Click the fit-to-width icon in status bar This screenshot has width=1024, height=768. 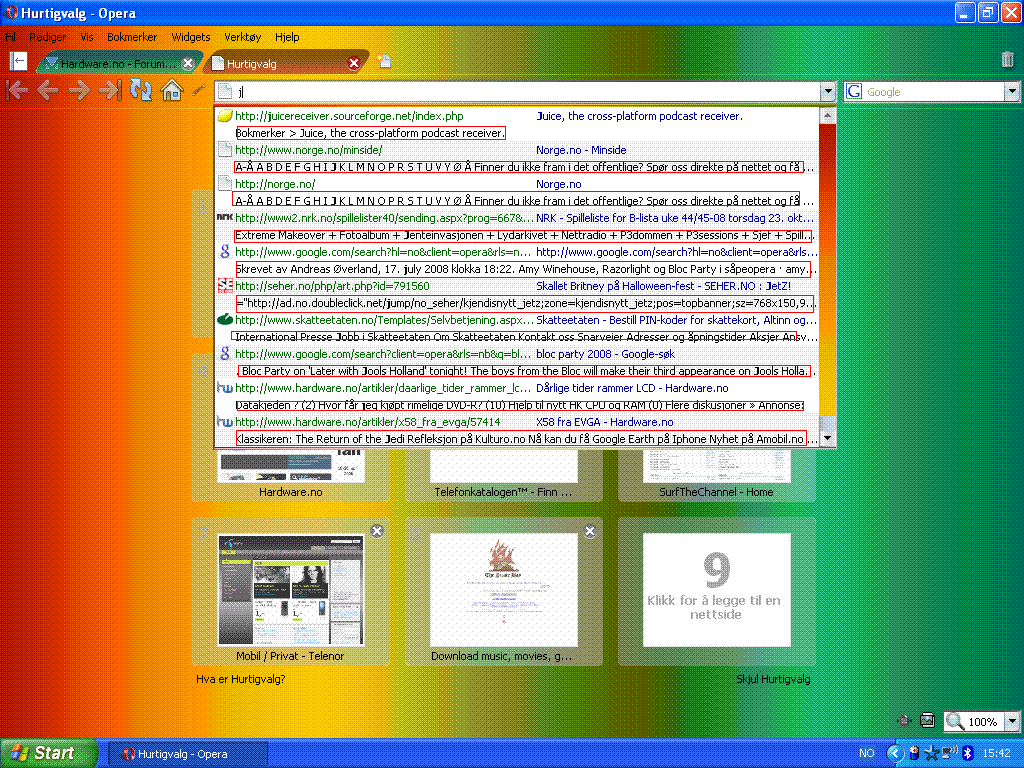pos(904,721)
